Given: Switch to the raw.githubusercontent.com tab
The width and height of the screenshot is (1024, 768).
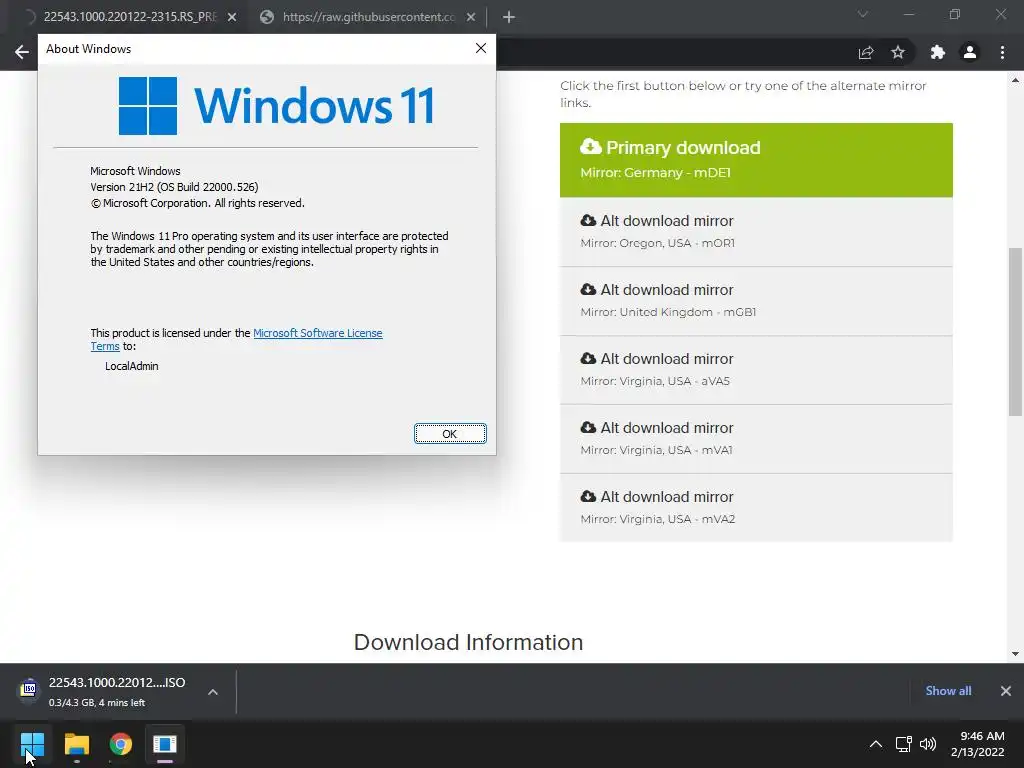Looking at the screenshot, I should 369,17.
